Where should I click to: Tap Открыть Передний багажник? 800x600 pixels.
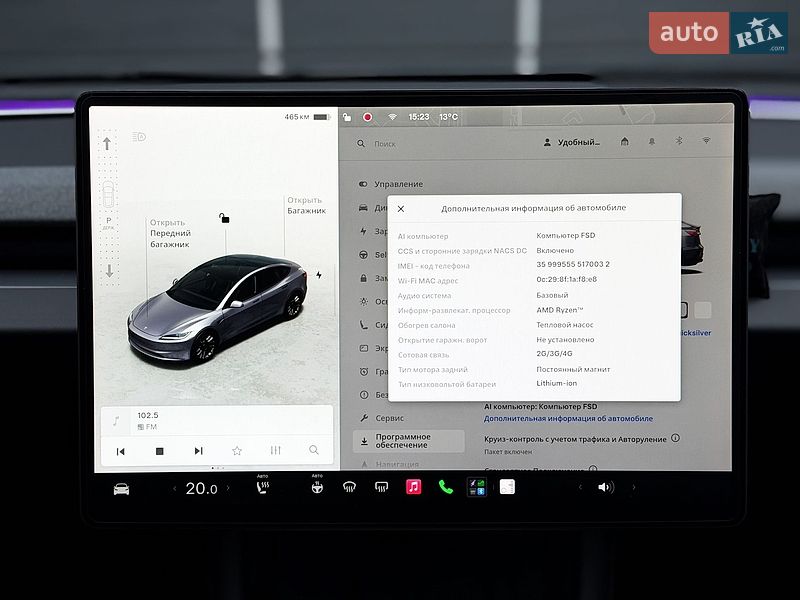point(170,233)
